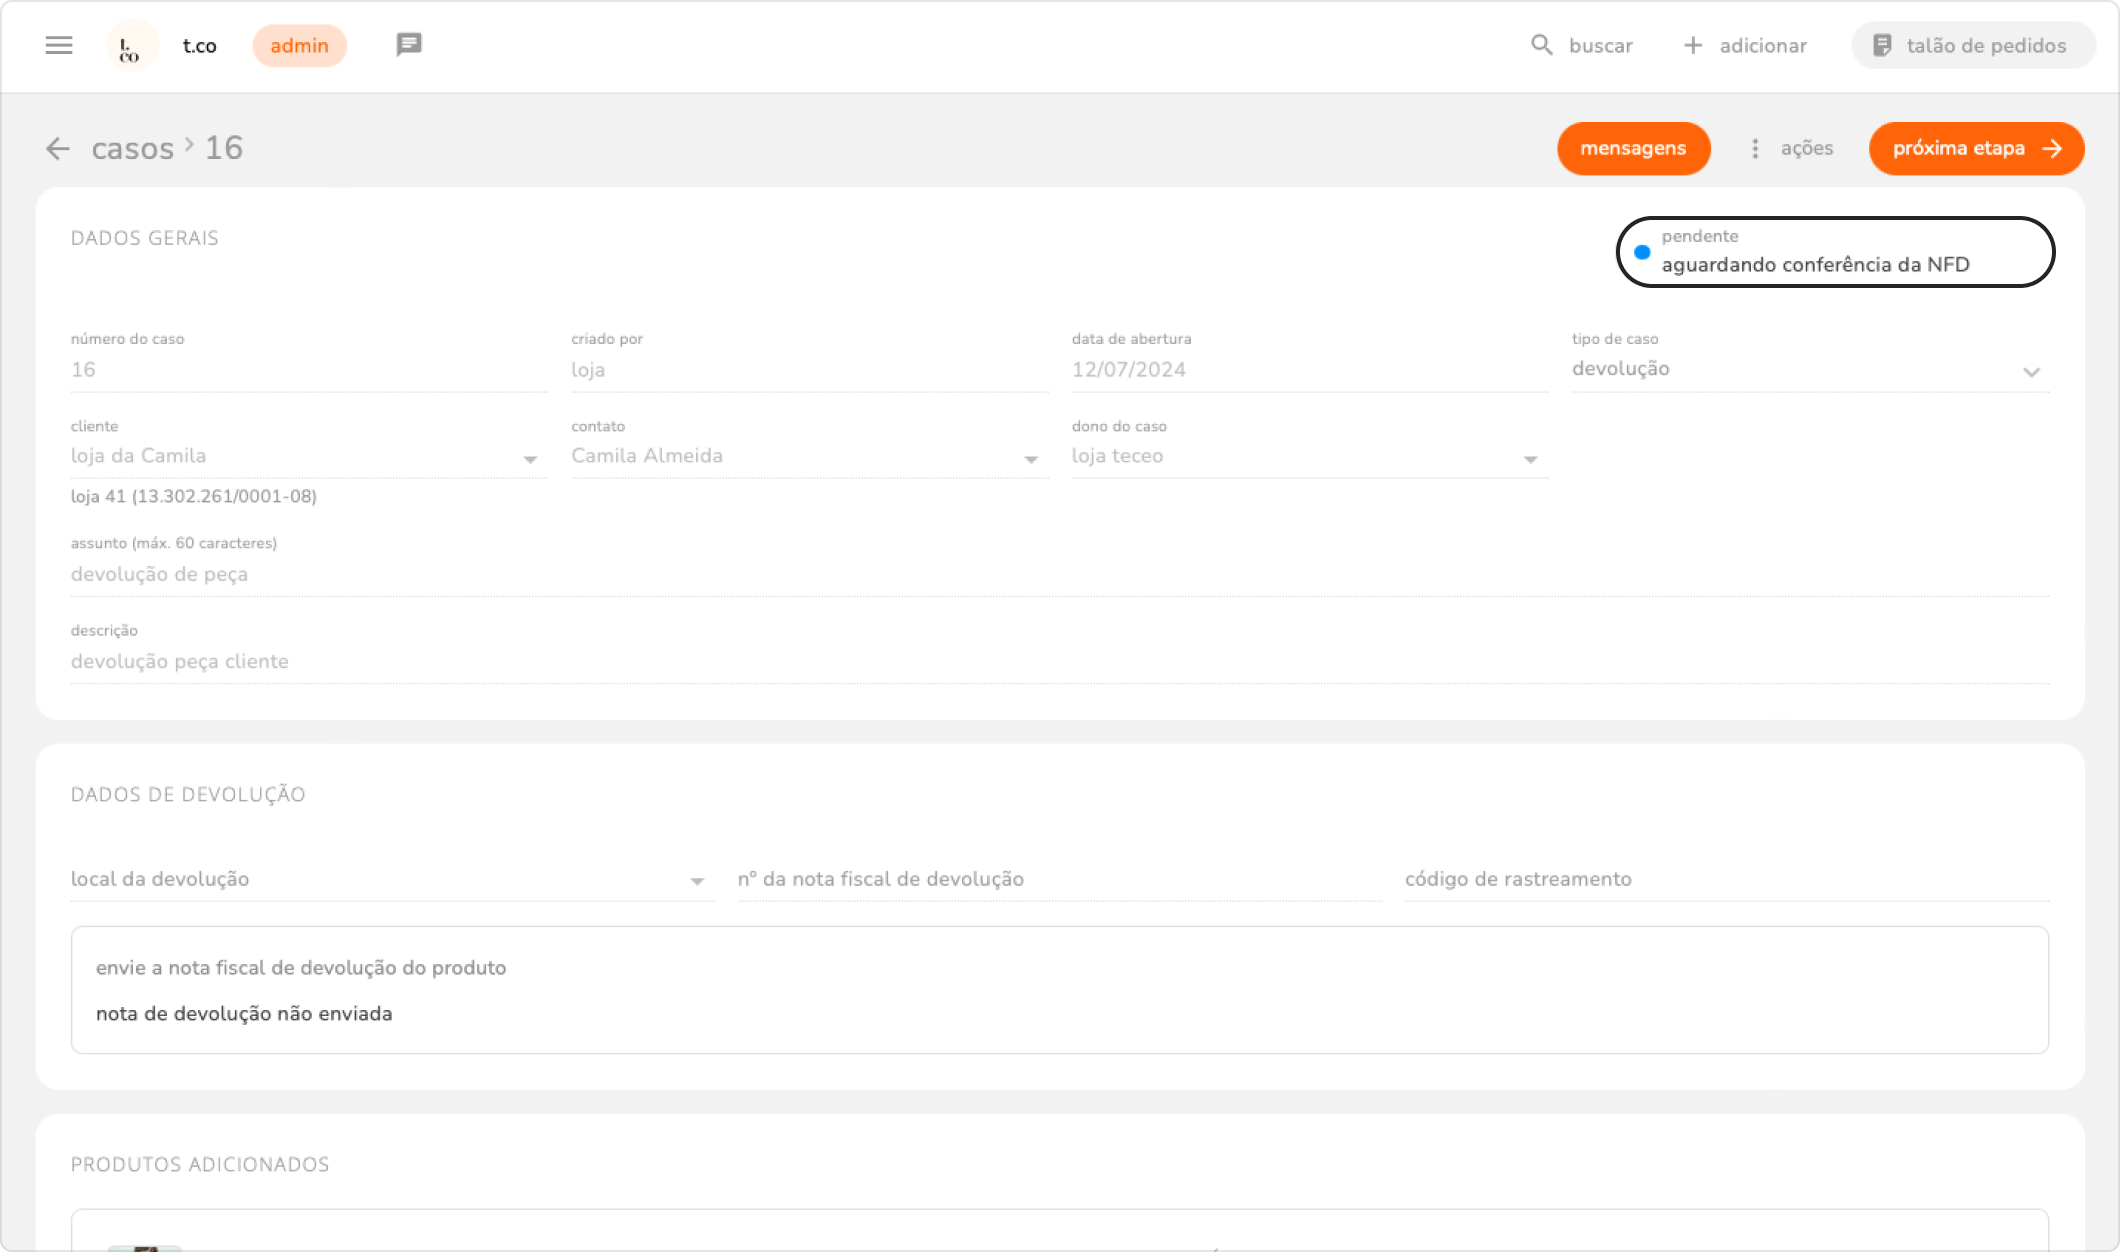Click the talão de pedidos document icon

(x=1882, y=45)
